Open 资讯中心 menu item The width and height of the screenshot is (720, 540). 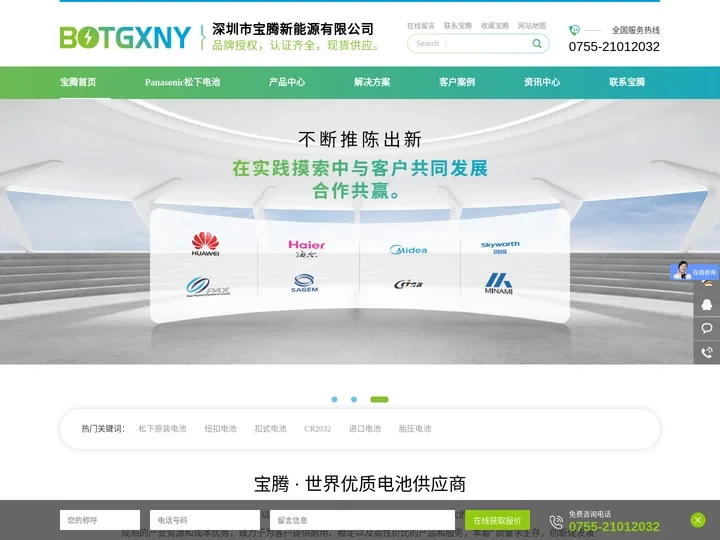click(542, 82)
